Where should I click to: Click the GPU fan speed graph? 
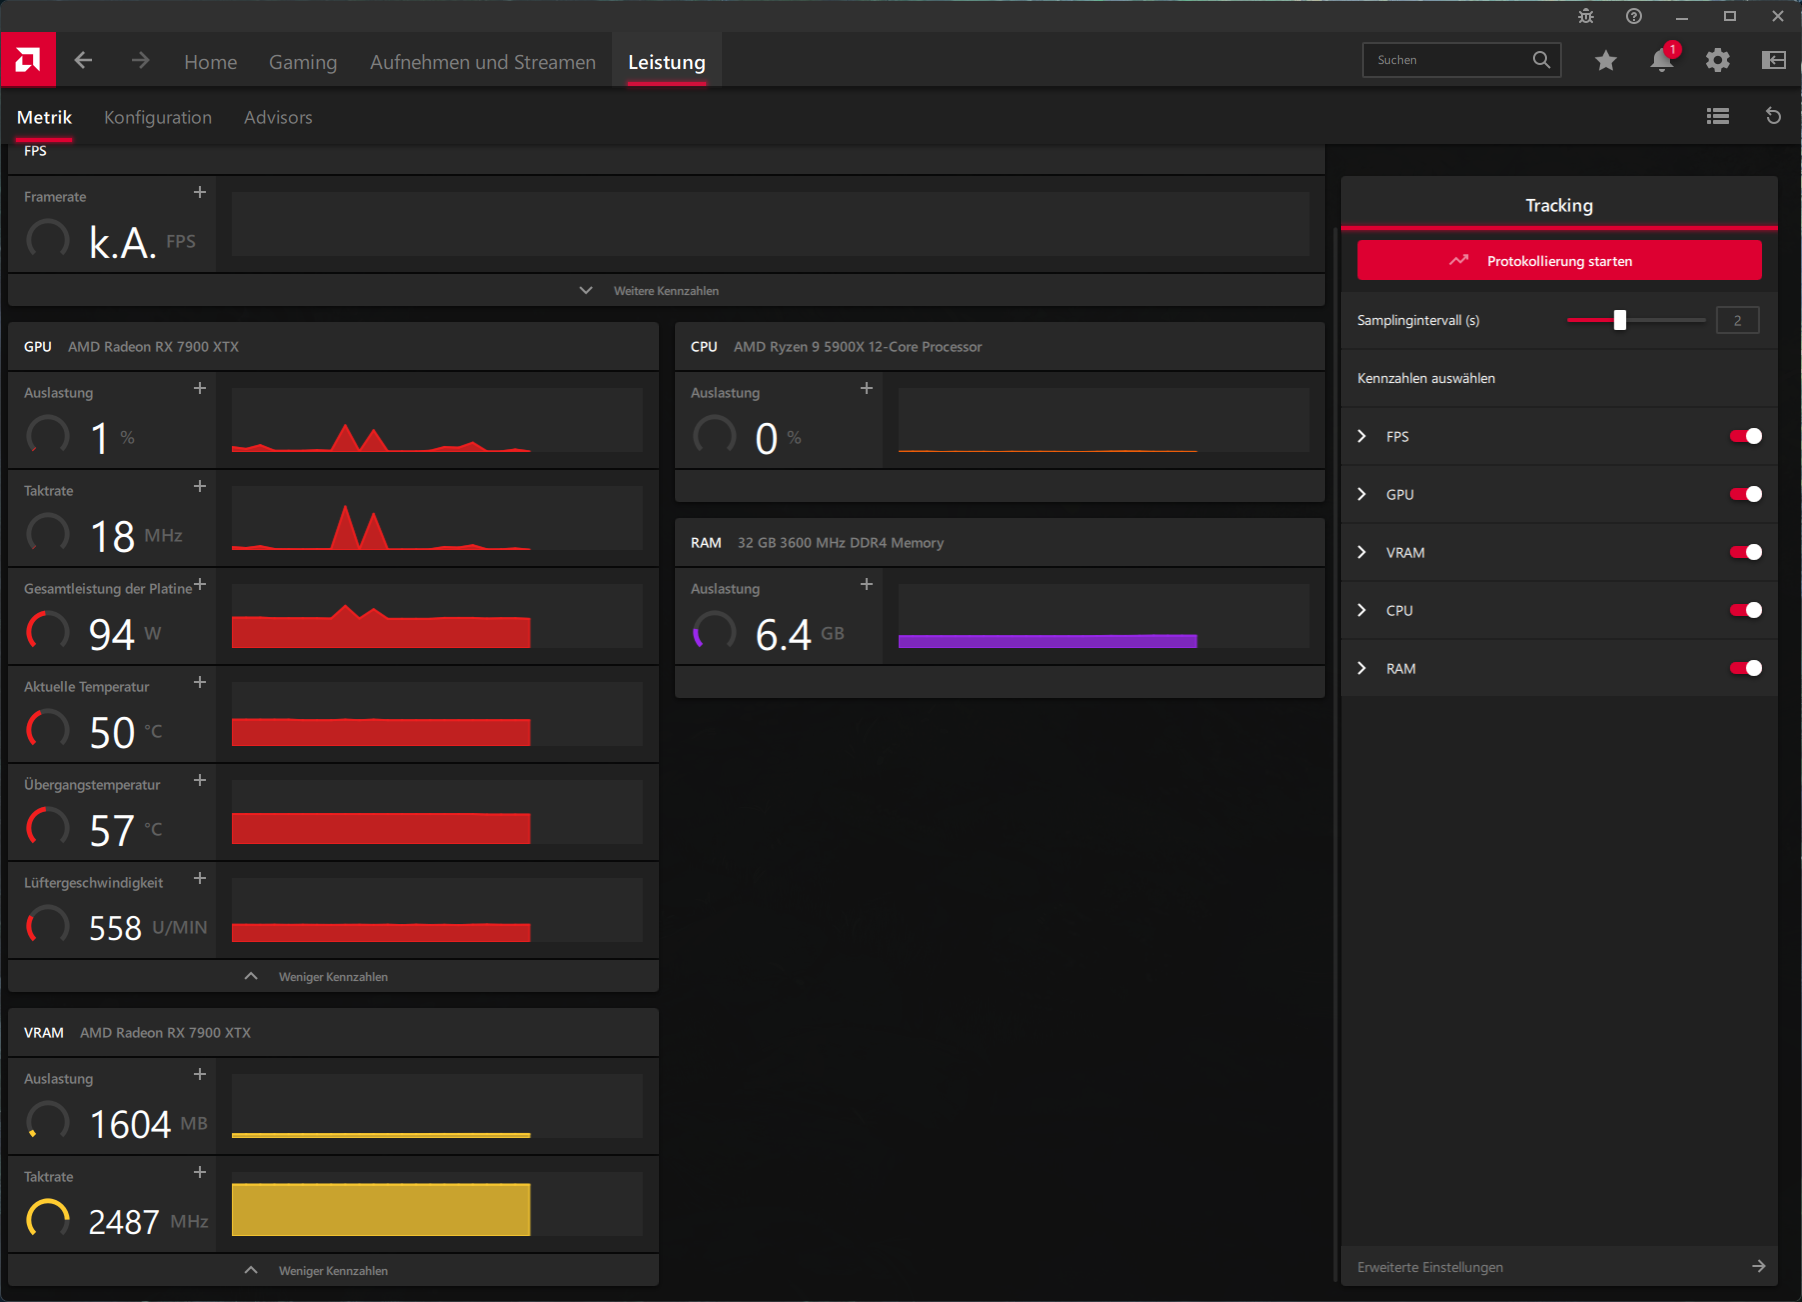click(x=437, y=910)
